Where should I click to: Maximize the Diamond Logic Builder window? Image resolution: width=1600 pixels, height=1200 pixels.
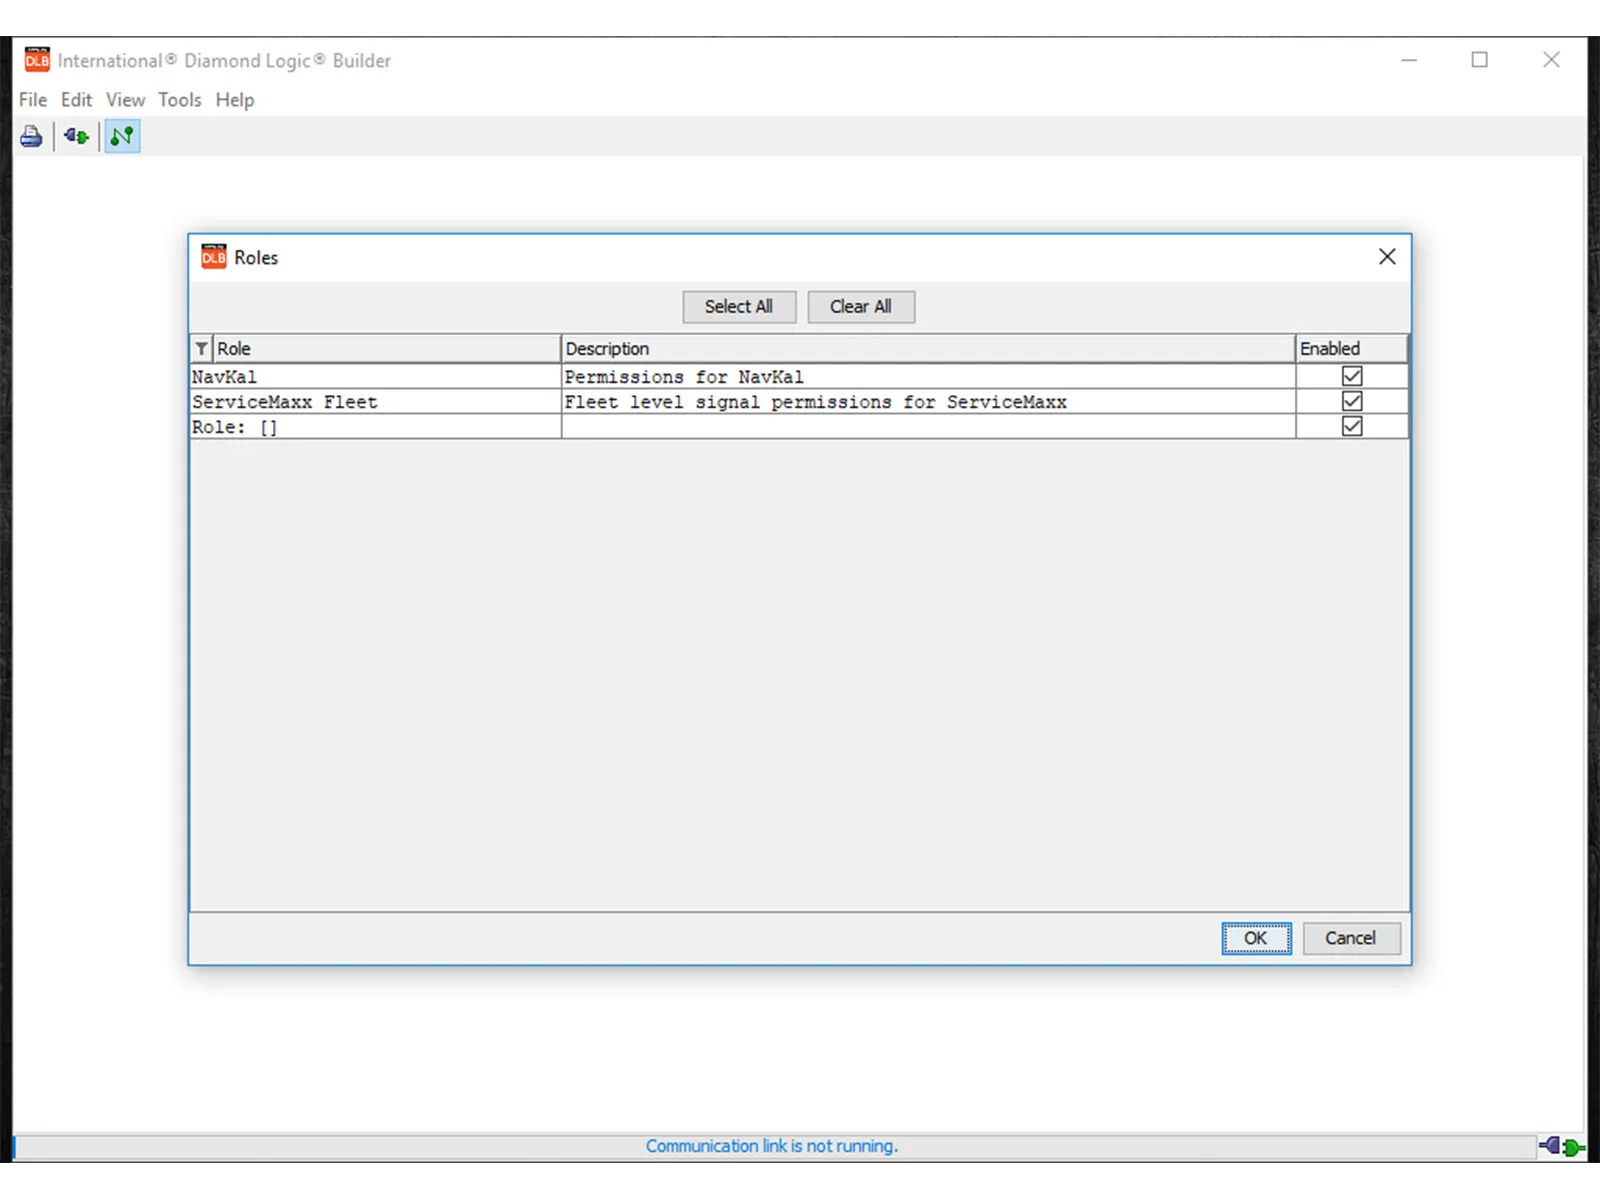[1480, 60]
